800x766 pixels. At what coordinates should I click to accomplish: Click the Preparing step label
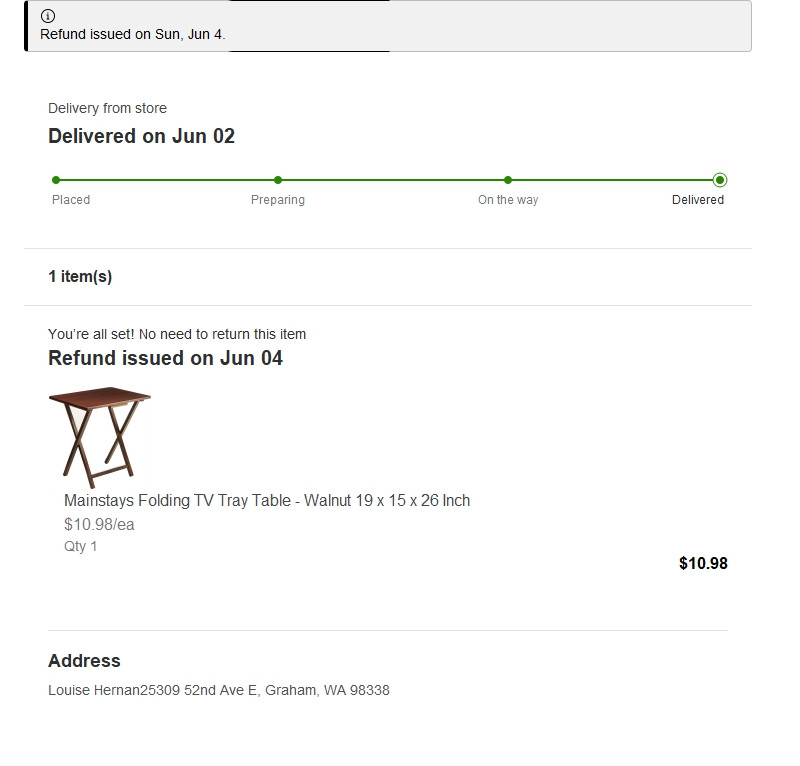278,200
